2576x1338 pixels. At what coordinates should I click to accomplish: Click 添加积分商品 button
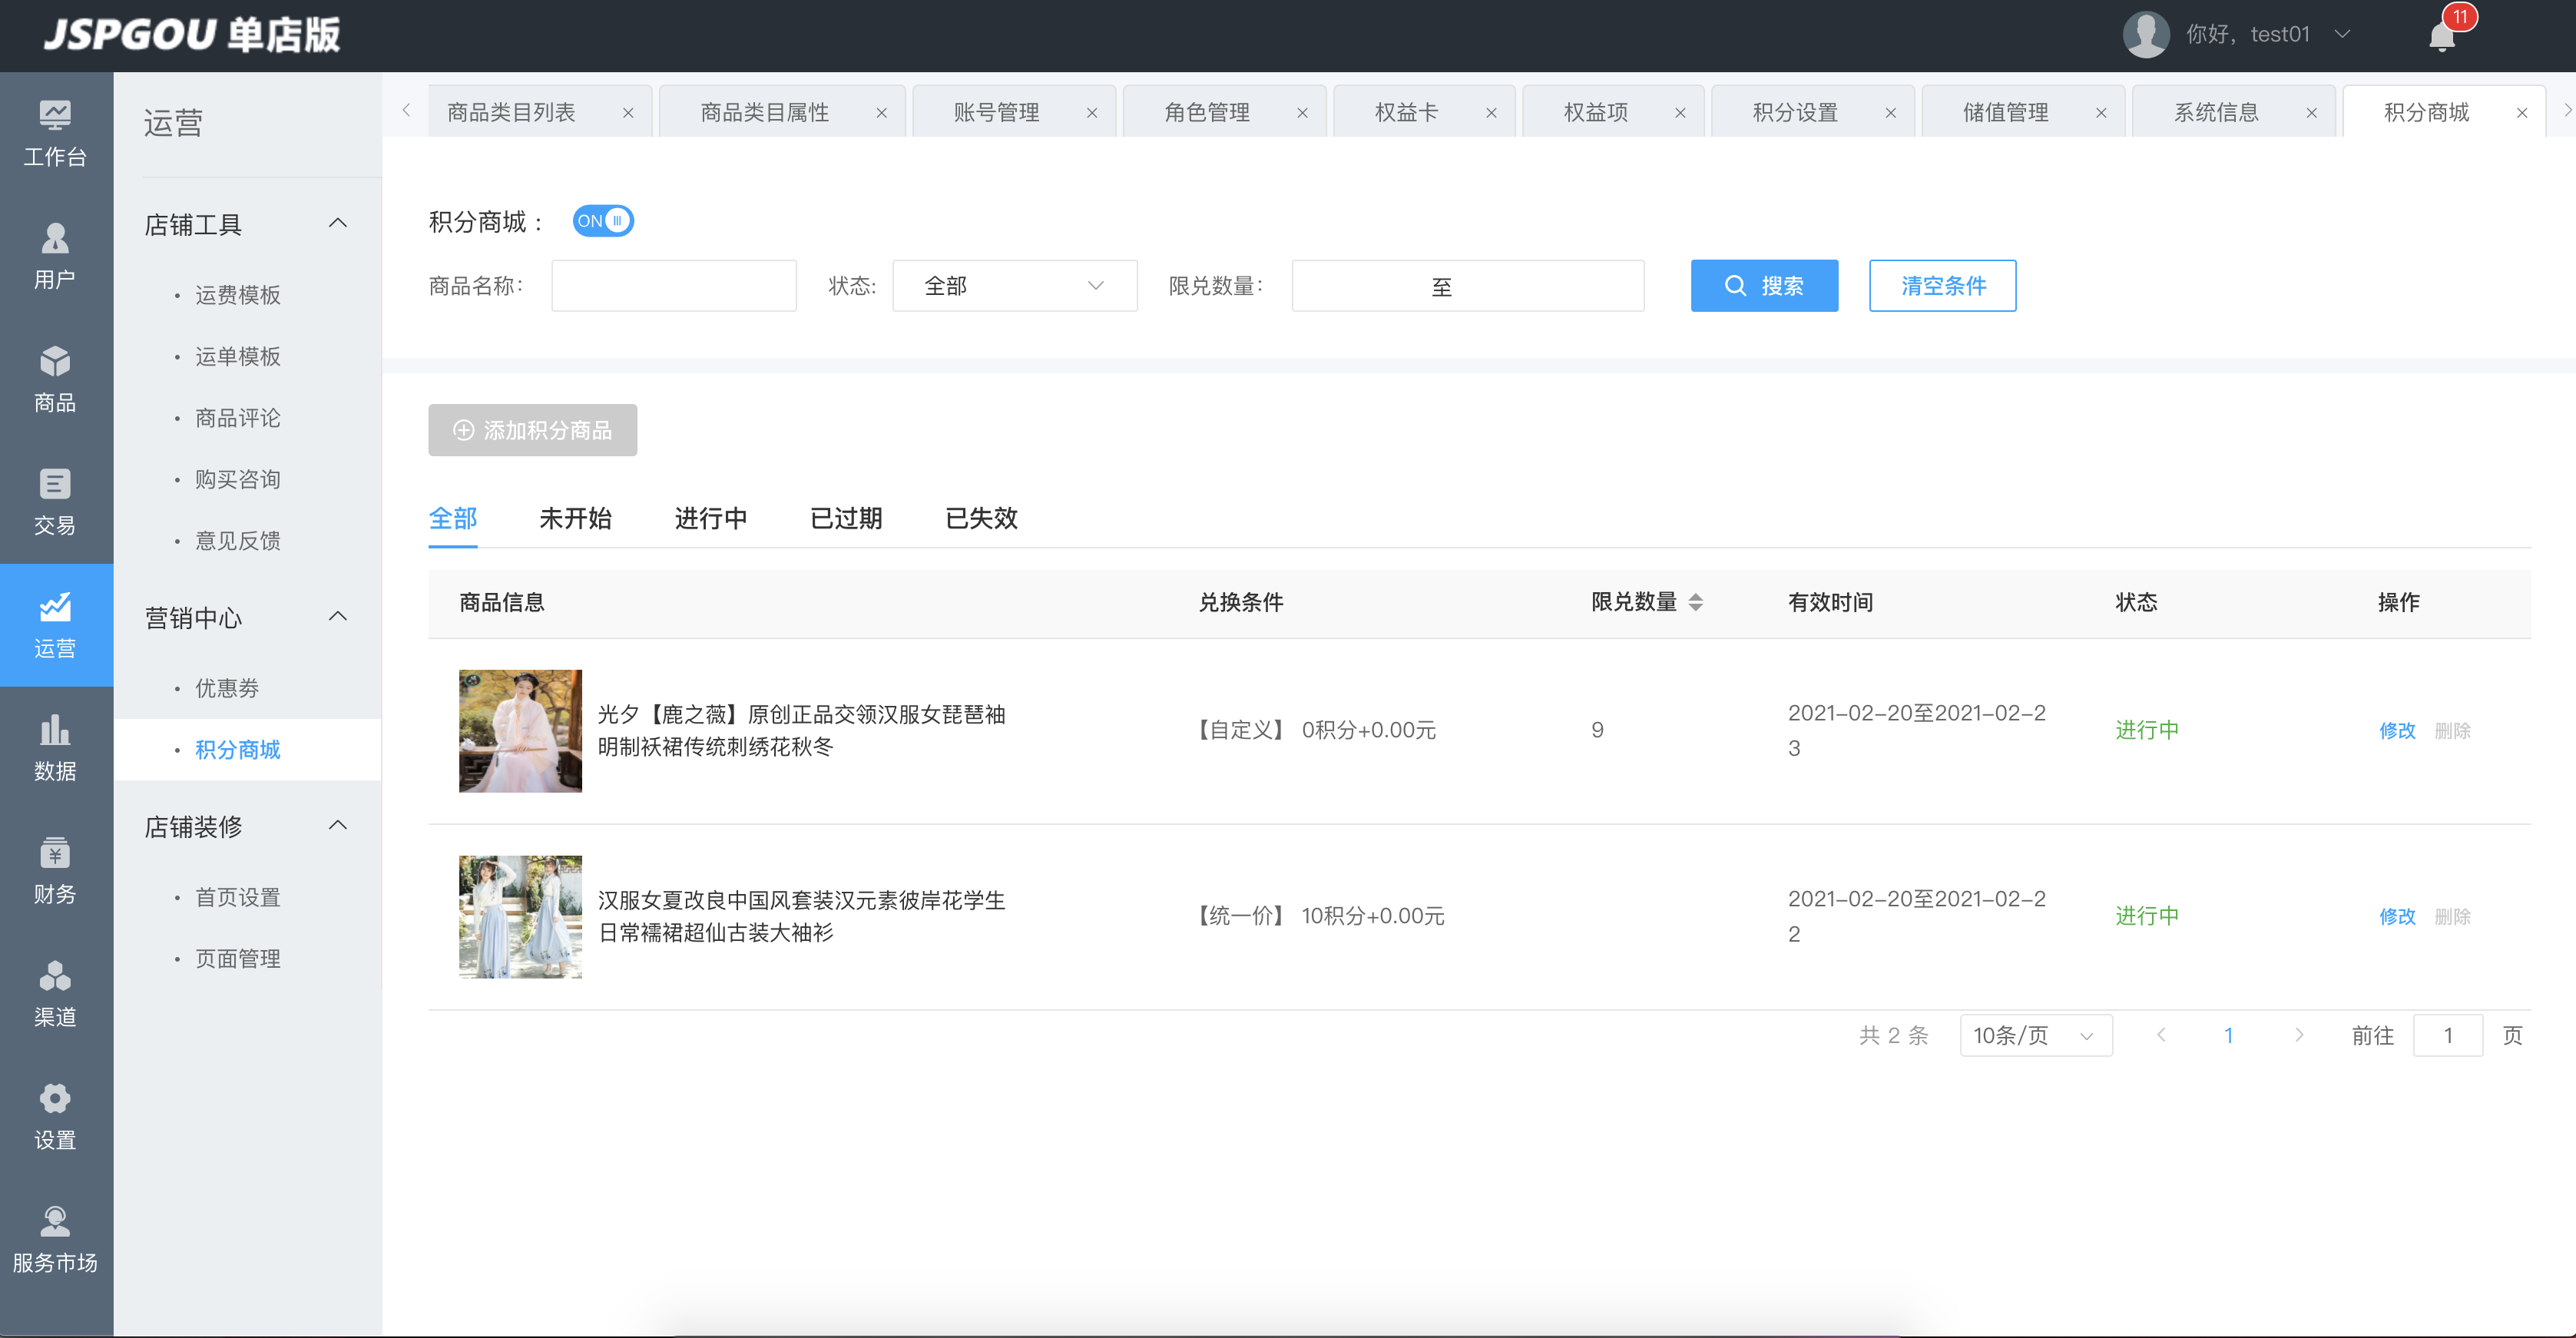(x=533, y=430)
